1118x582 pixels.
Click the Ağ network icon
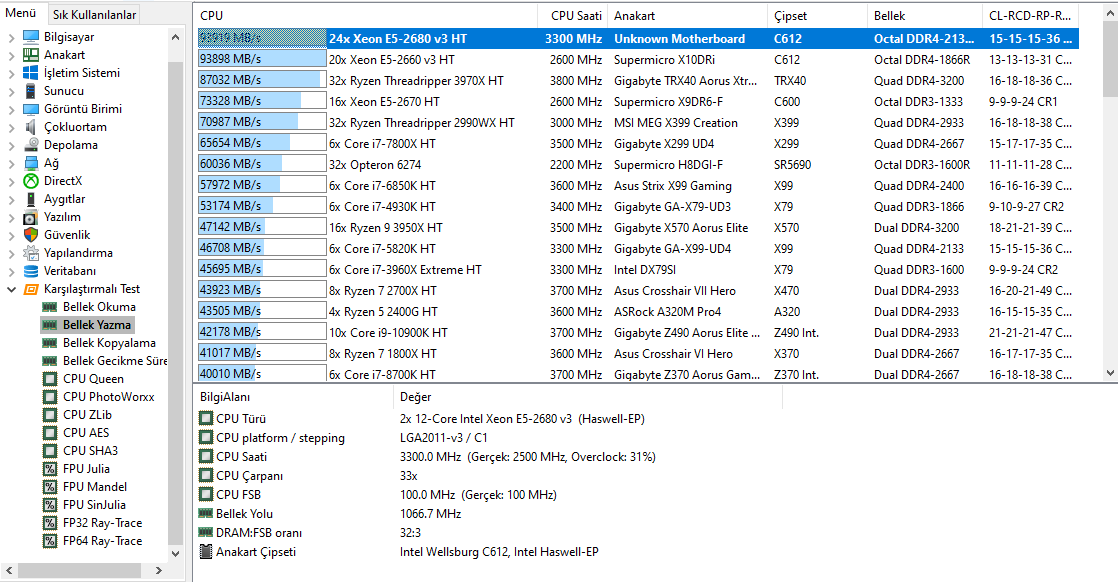click(x=31, y=163)
